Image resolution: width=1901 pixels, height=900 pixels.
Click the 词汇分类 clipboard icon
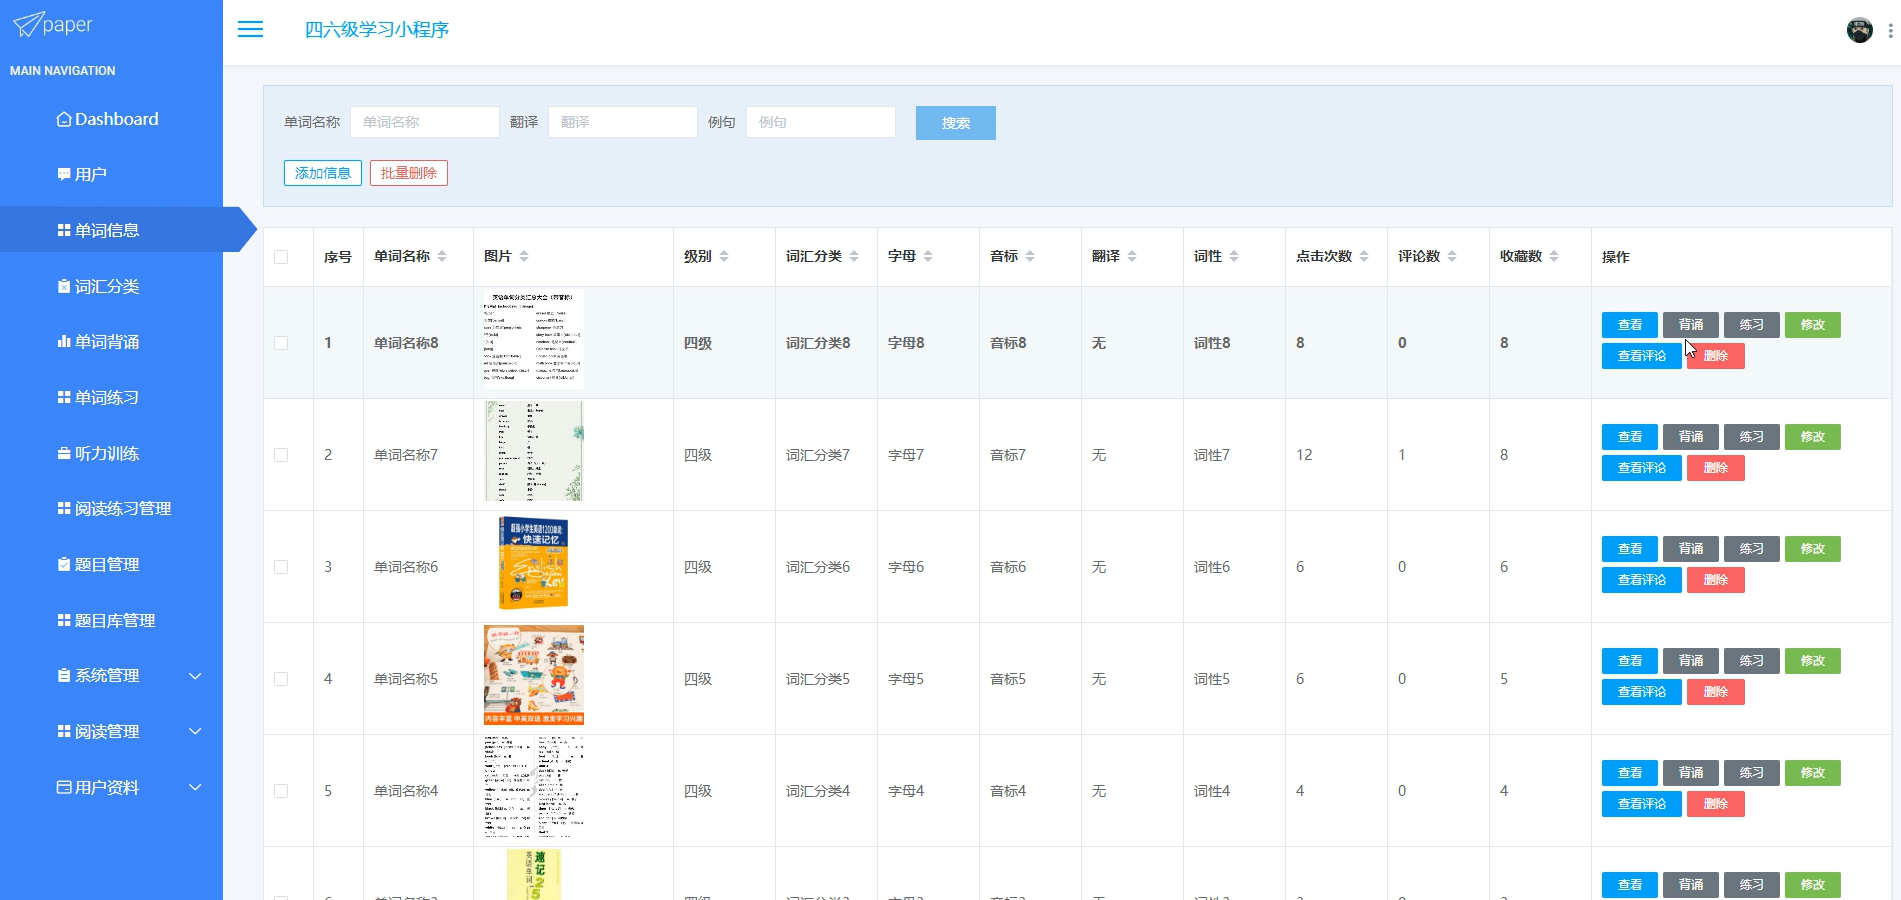pos(64,287)
